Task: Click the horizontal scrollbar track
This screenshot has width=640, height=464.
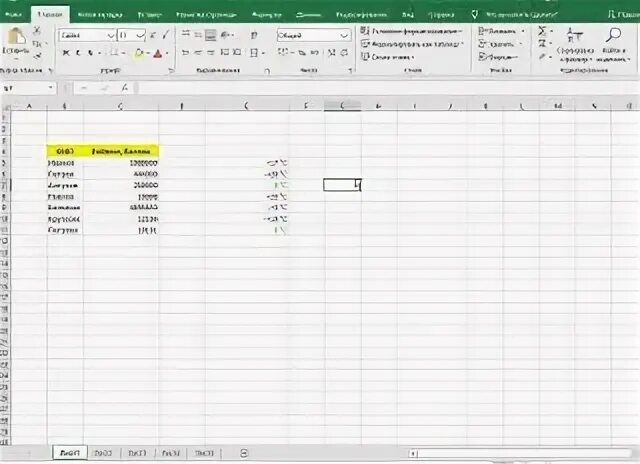Action: (524, 453)
